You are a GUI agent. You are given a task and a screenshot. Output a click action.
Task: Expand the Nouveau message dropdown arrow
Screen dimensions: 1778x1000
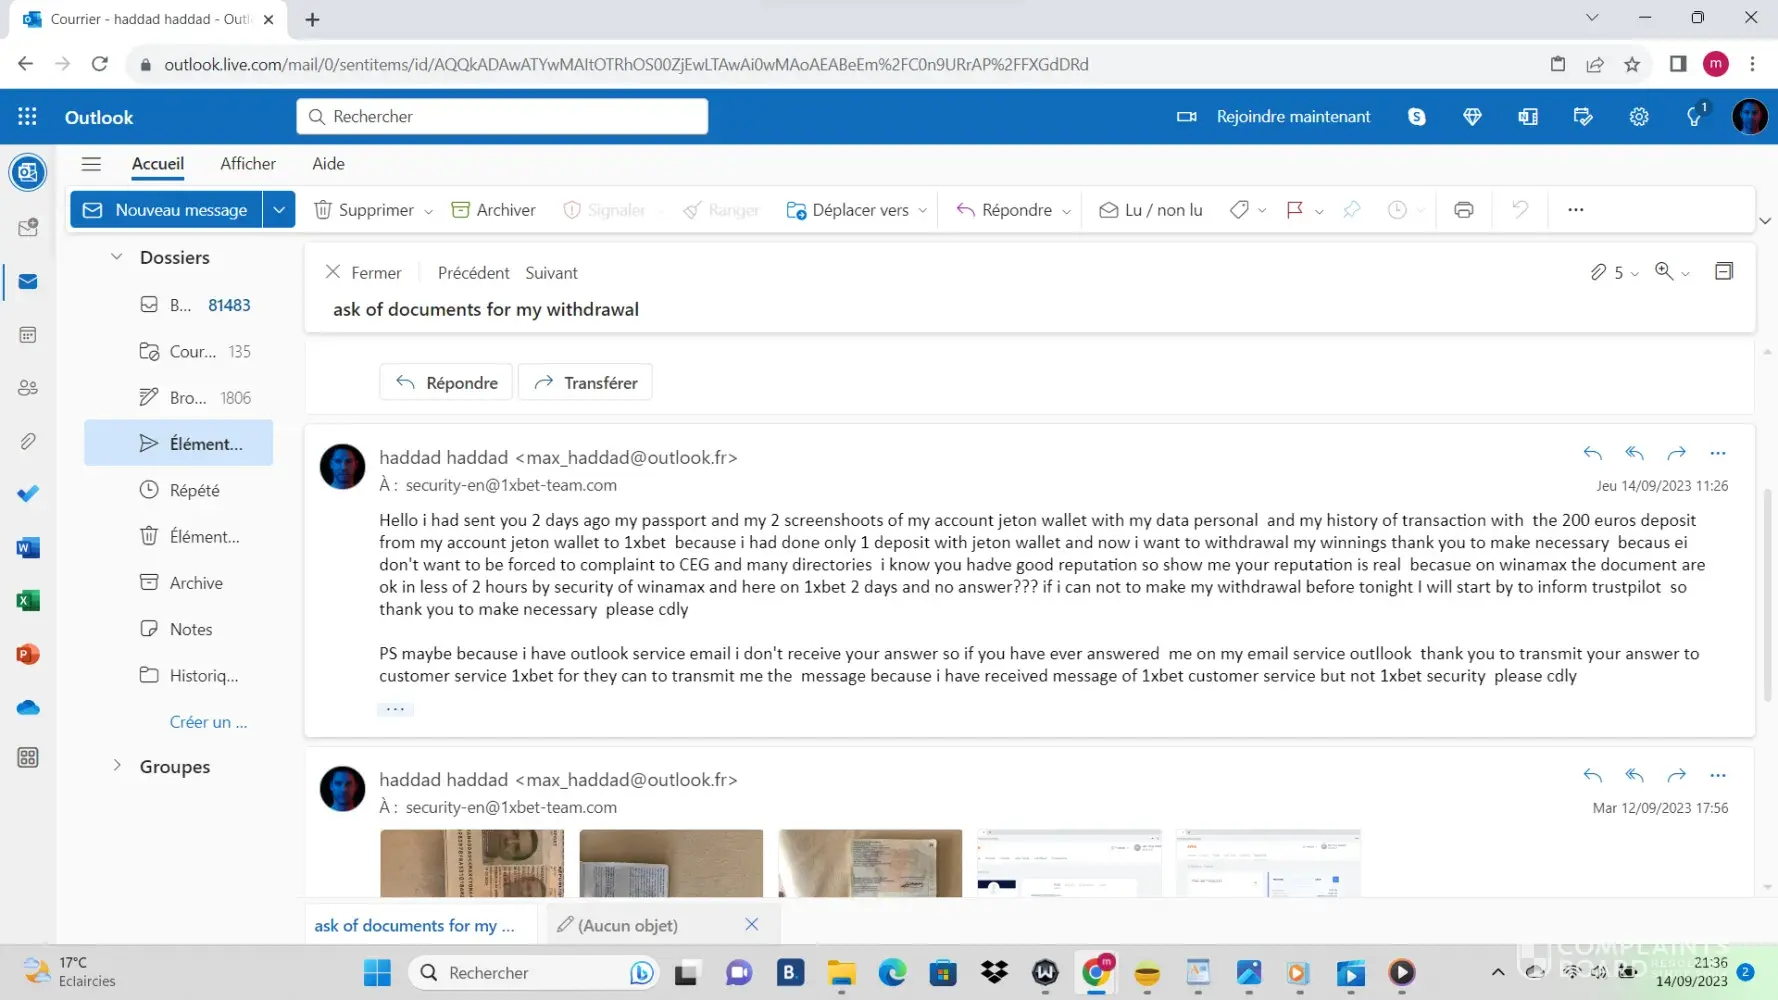279,210
